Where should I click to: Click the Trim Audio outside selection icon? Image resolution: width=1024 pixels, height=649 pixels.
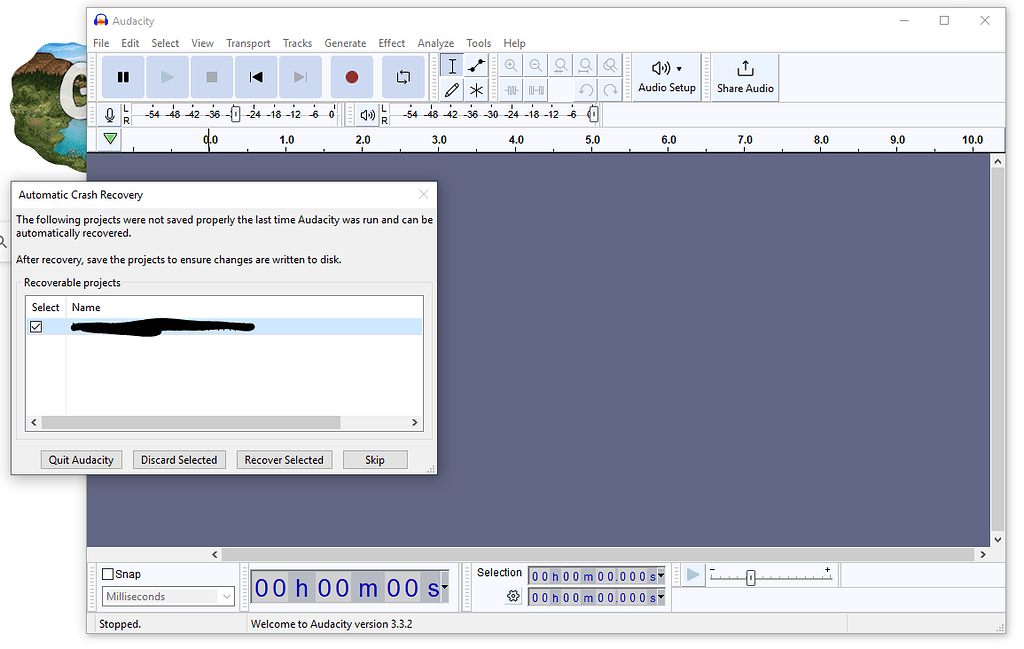click(x=511, y=89)
